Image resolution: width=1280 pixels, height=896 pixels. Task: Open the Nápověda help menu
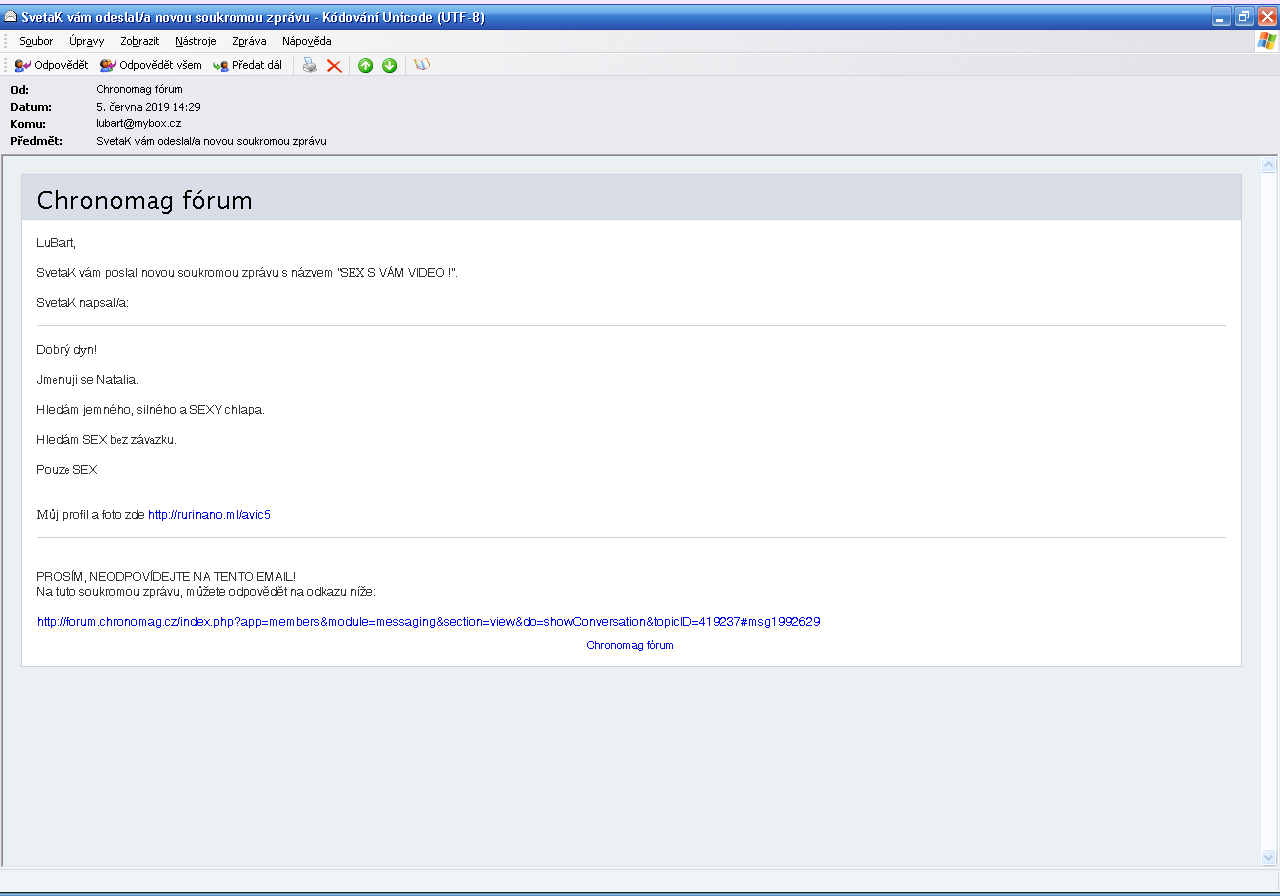[307, 41]
